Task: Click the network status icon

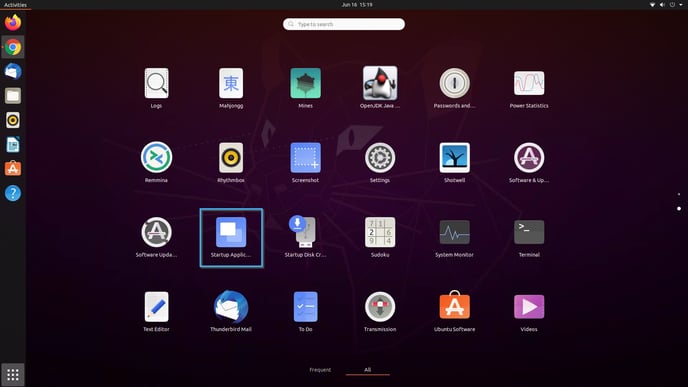Action: click(x=652, y=5)
